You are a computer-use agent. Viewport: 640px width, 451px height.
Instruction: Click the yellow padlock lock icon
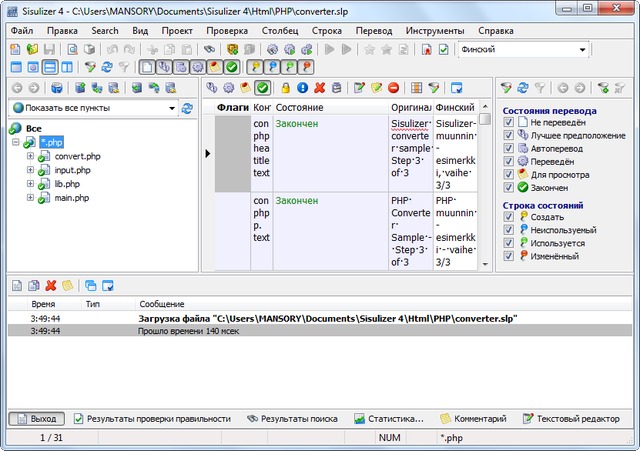click(x=285, y=88)
